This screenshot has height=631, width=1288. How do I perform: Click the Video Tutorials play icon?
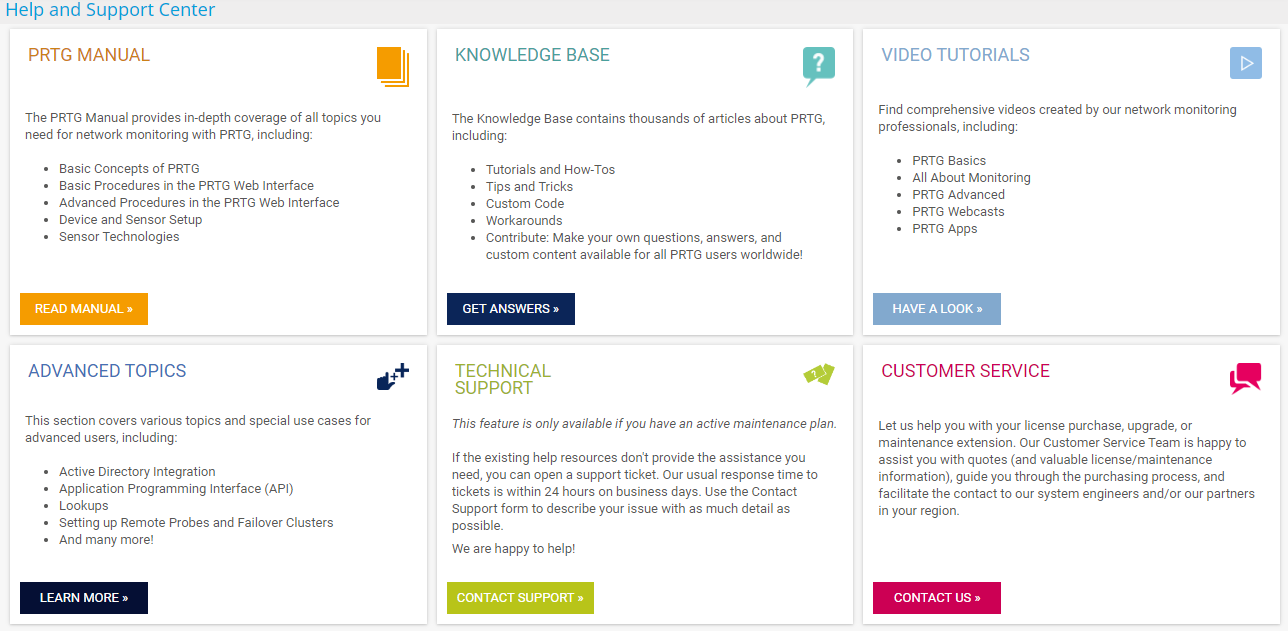[1245, 63]
